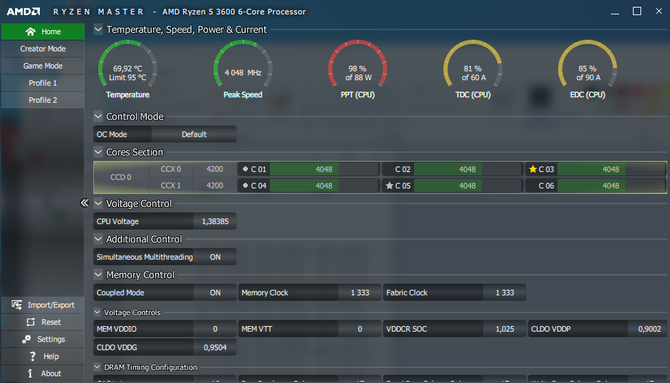Viewport: 670px width, 383px height.
Task: Click the Home house icon
Action: [30, 32]
